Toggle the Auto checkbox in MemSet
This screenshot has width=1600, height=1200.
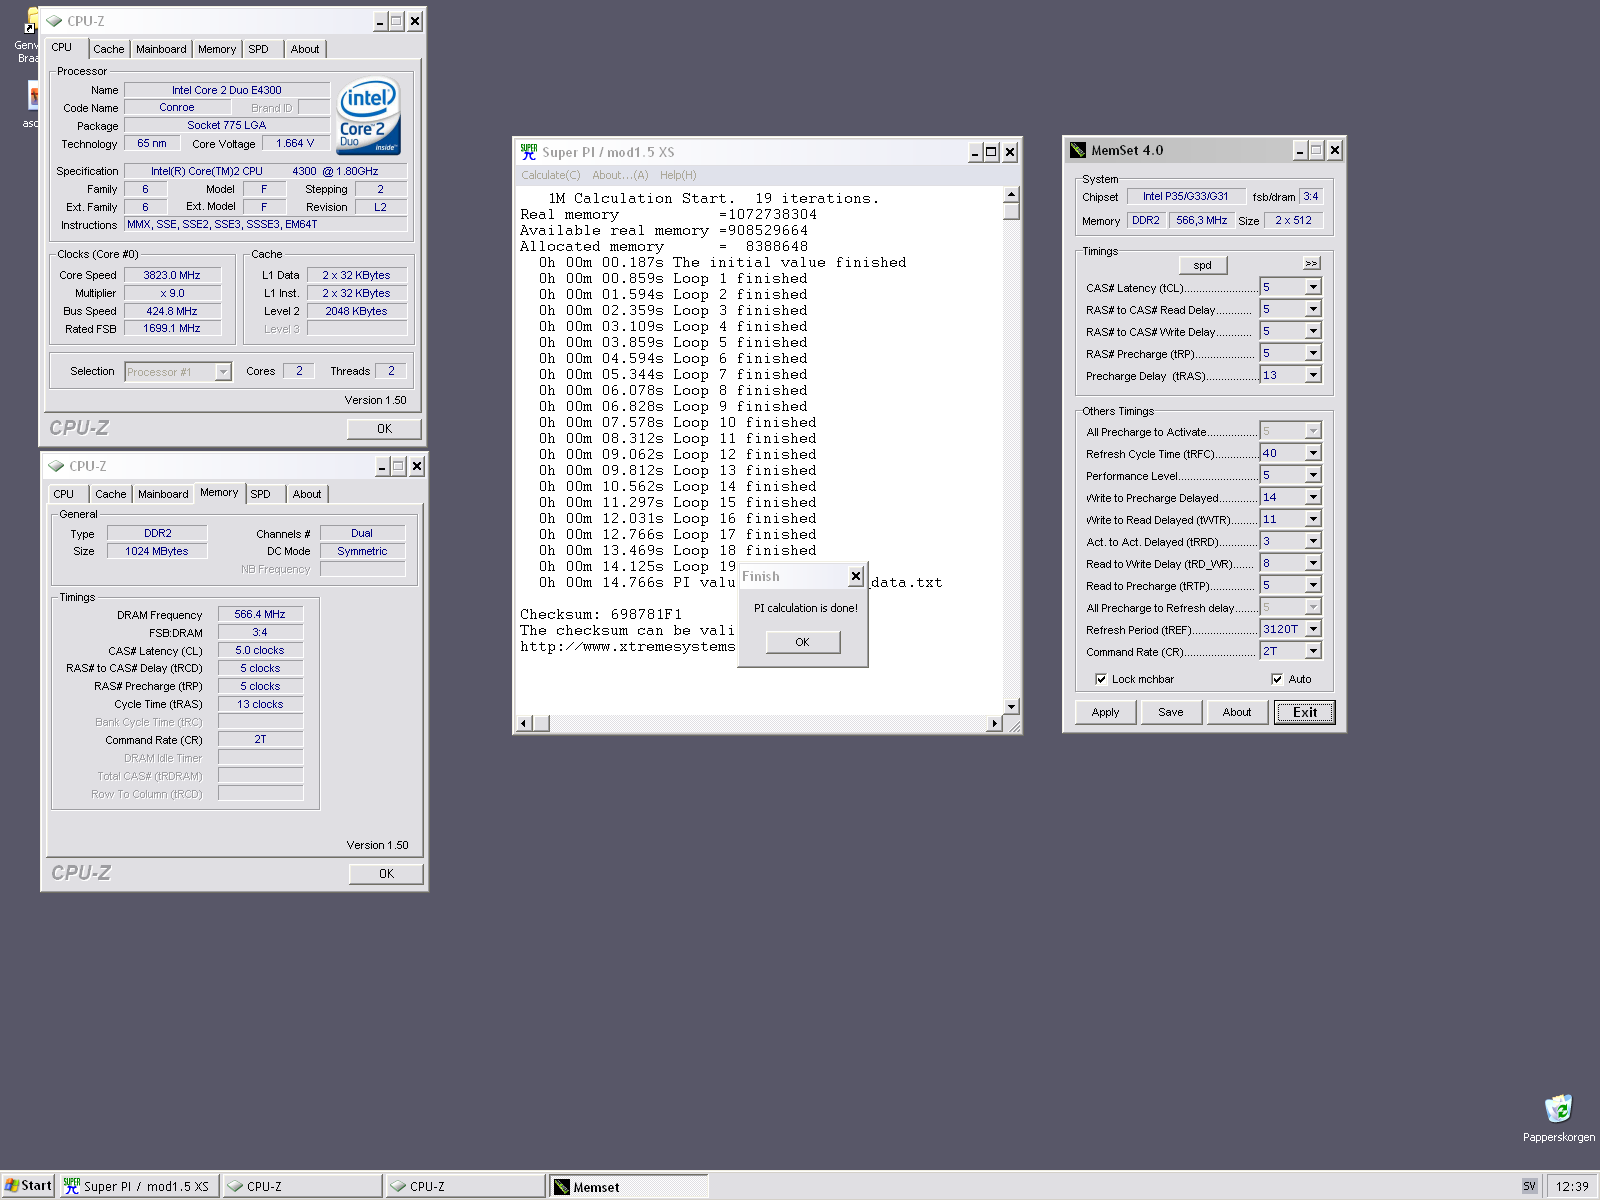pos(1277,679)
